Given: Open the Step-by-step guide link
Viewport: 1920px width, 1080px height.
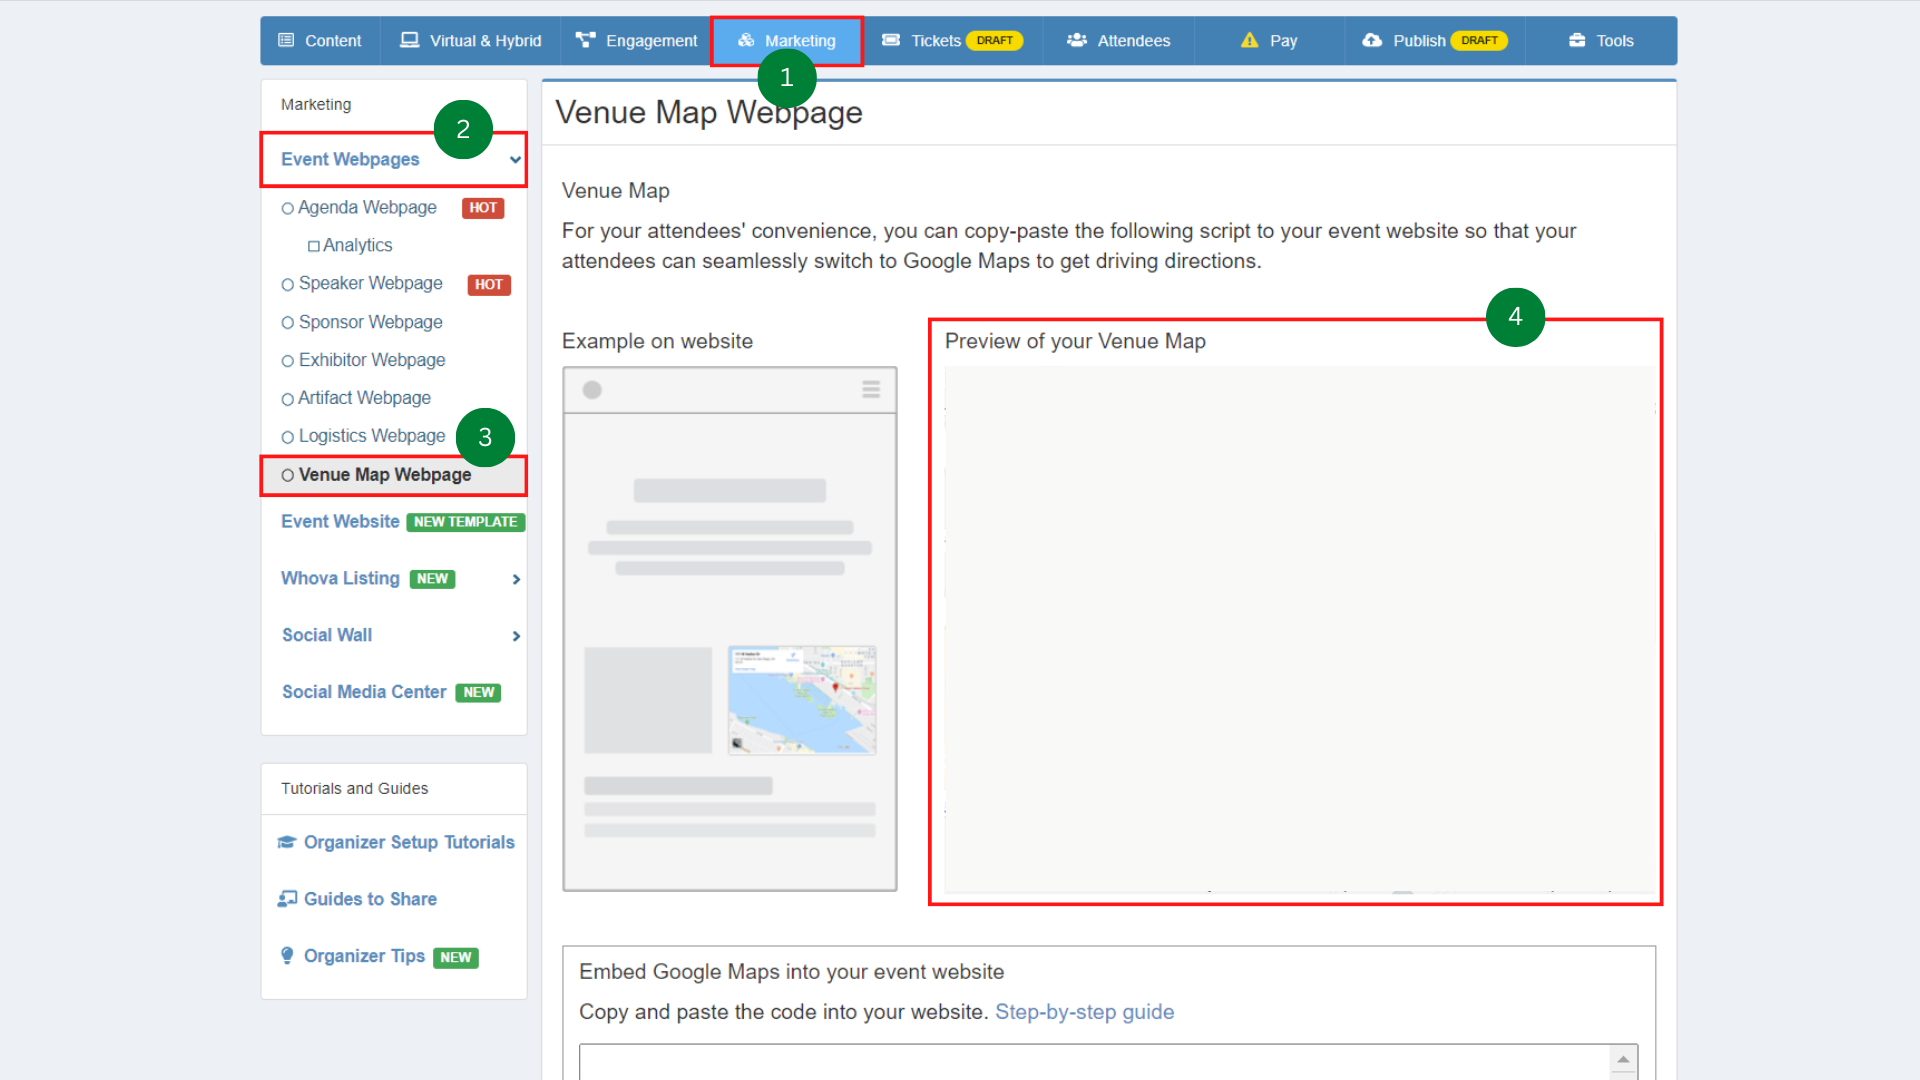Looking at the screenshot, I should [1084, 1013].
